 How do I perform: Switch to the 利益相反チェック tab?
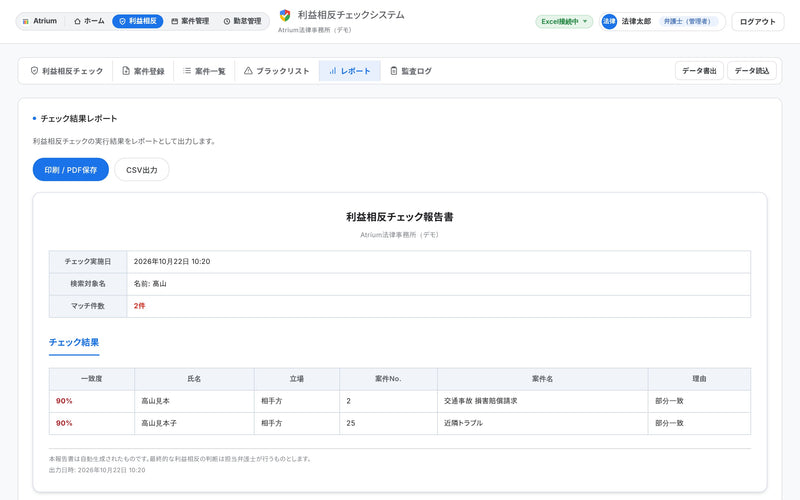click(x=67, y=71)
